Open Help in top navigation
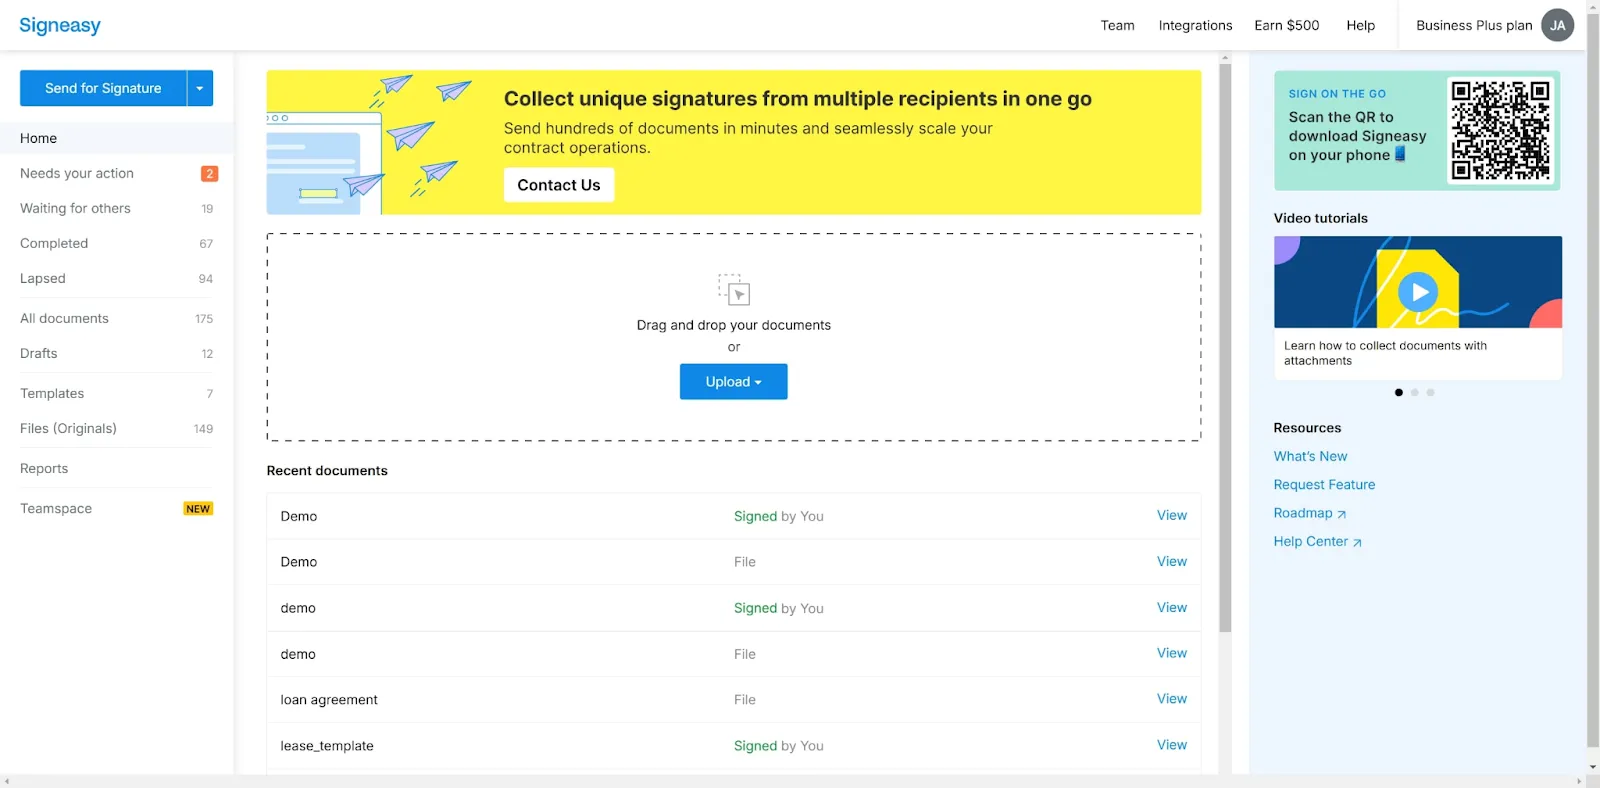1600x788 pixels. pos(1360,25)
